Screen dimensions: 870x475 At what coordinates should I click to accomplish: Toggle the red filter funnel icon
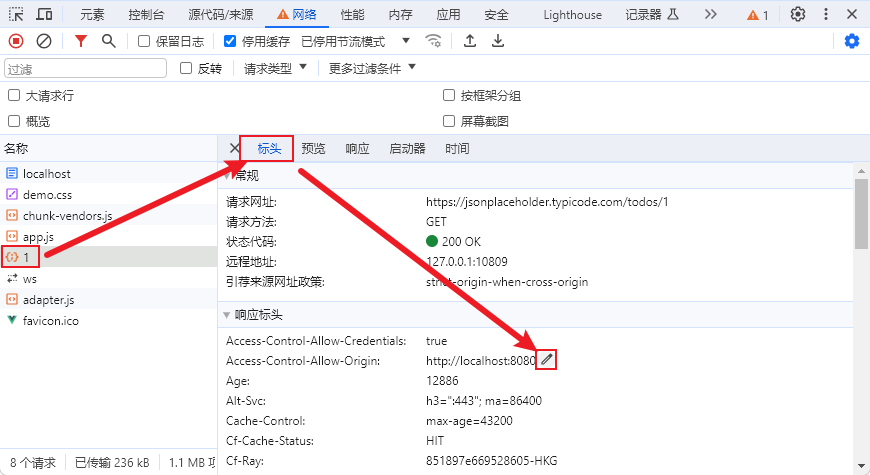81,41
